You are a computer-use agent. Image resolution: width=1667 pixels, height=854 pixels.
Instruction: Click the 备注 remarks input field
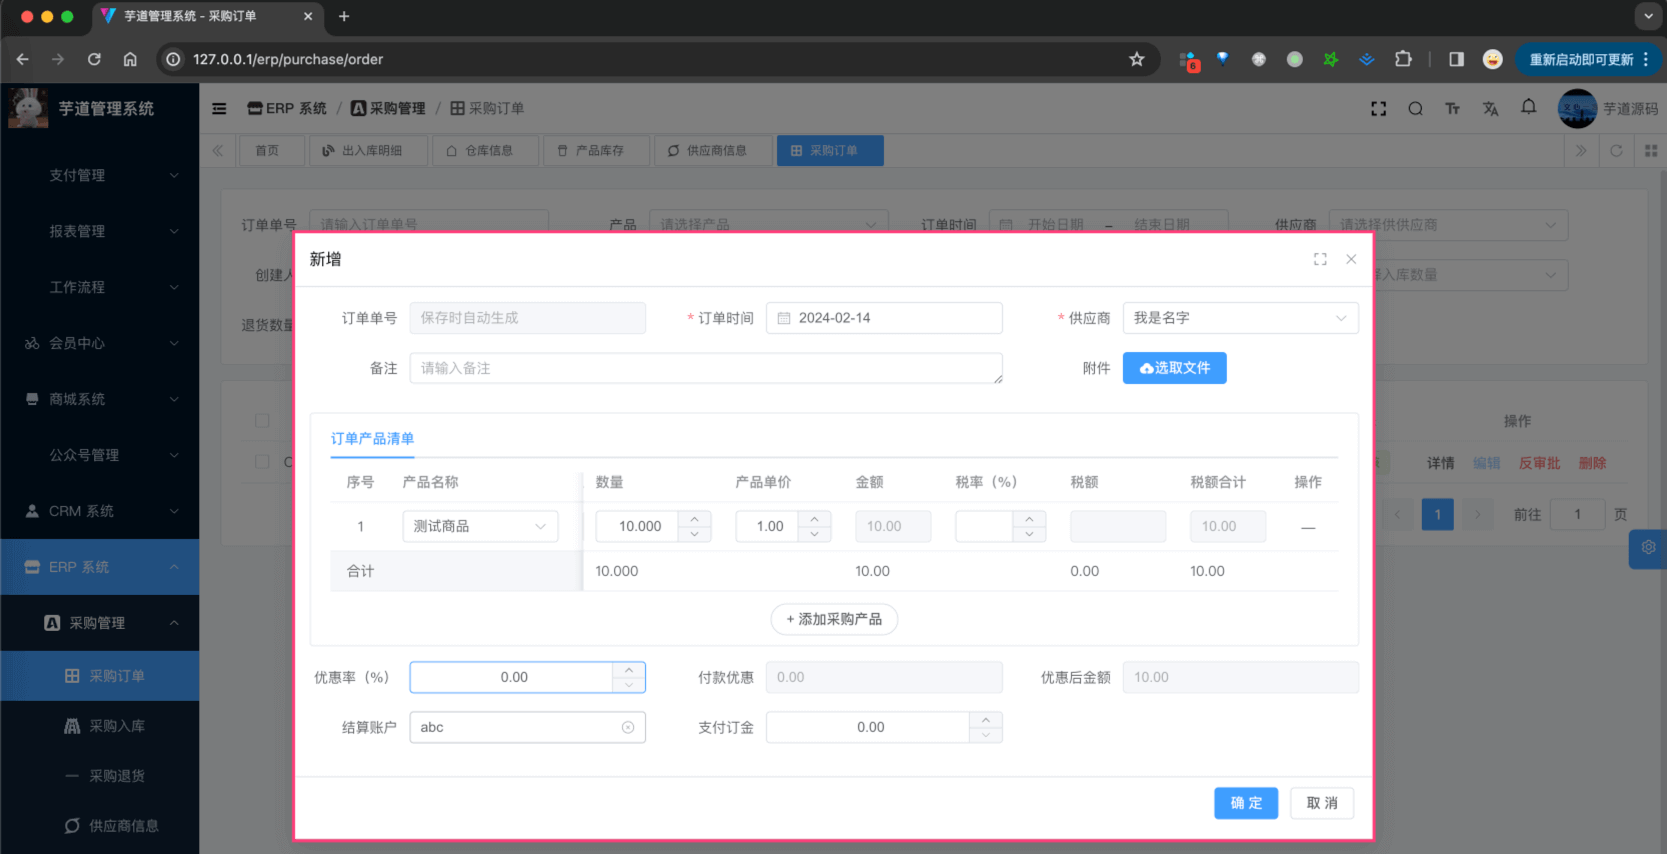(x=705, y=368)
